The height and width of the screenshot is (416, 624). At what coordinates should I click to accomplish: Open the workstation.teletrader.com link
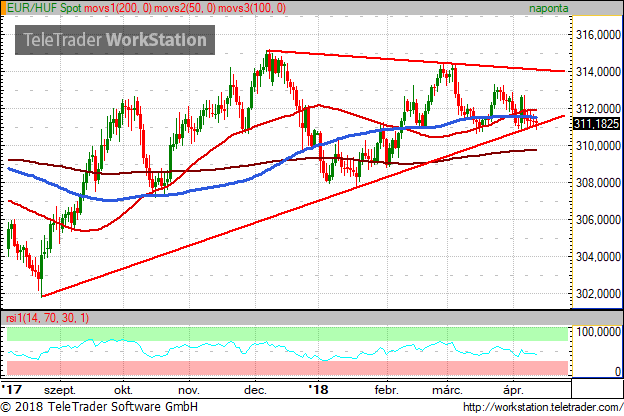tap(543, 407)
